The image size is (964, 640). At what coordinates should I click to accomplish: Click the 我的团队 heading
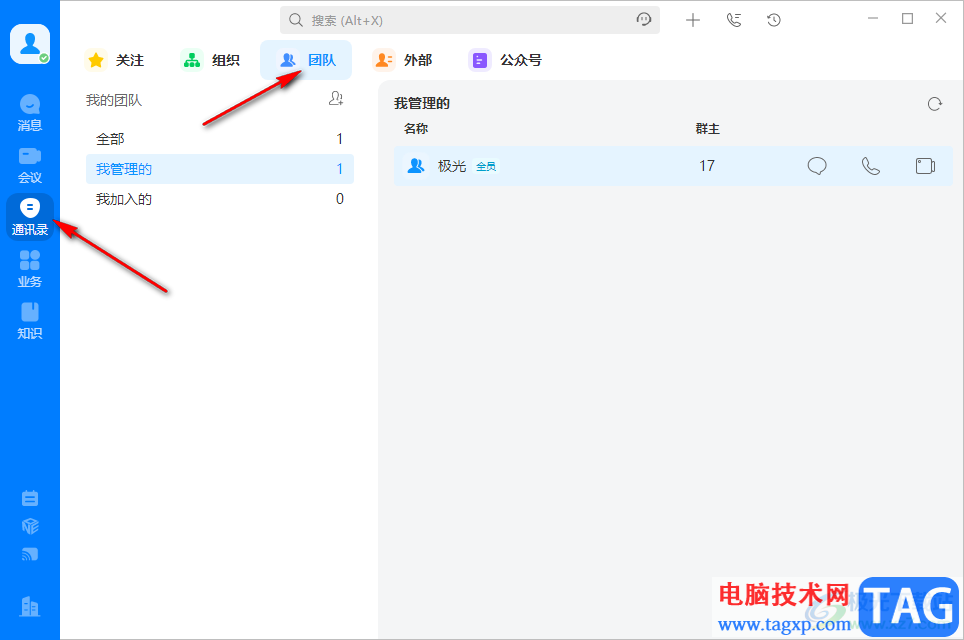click(x=114, y=100)
